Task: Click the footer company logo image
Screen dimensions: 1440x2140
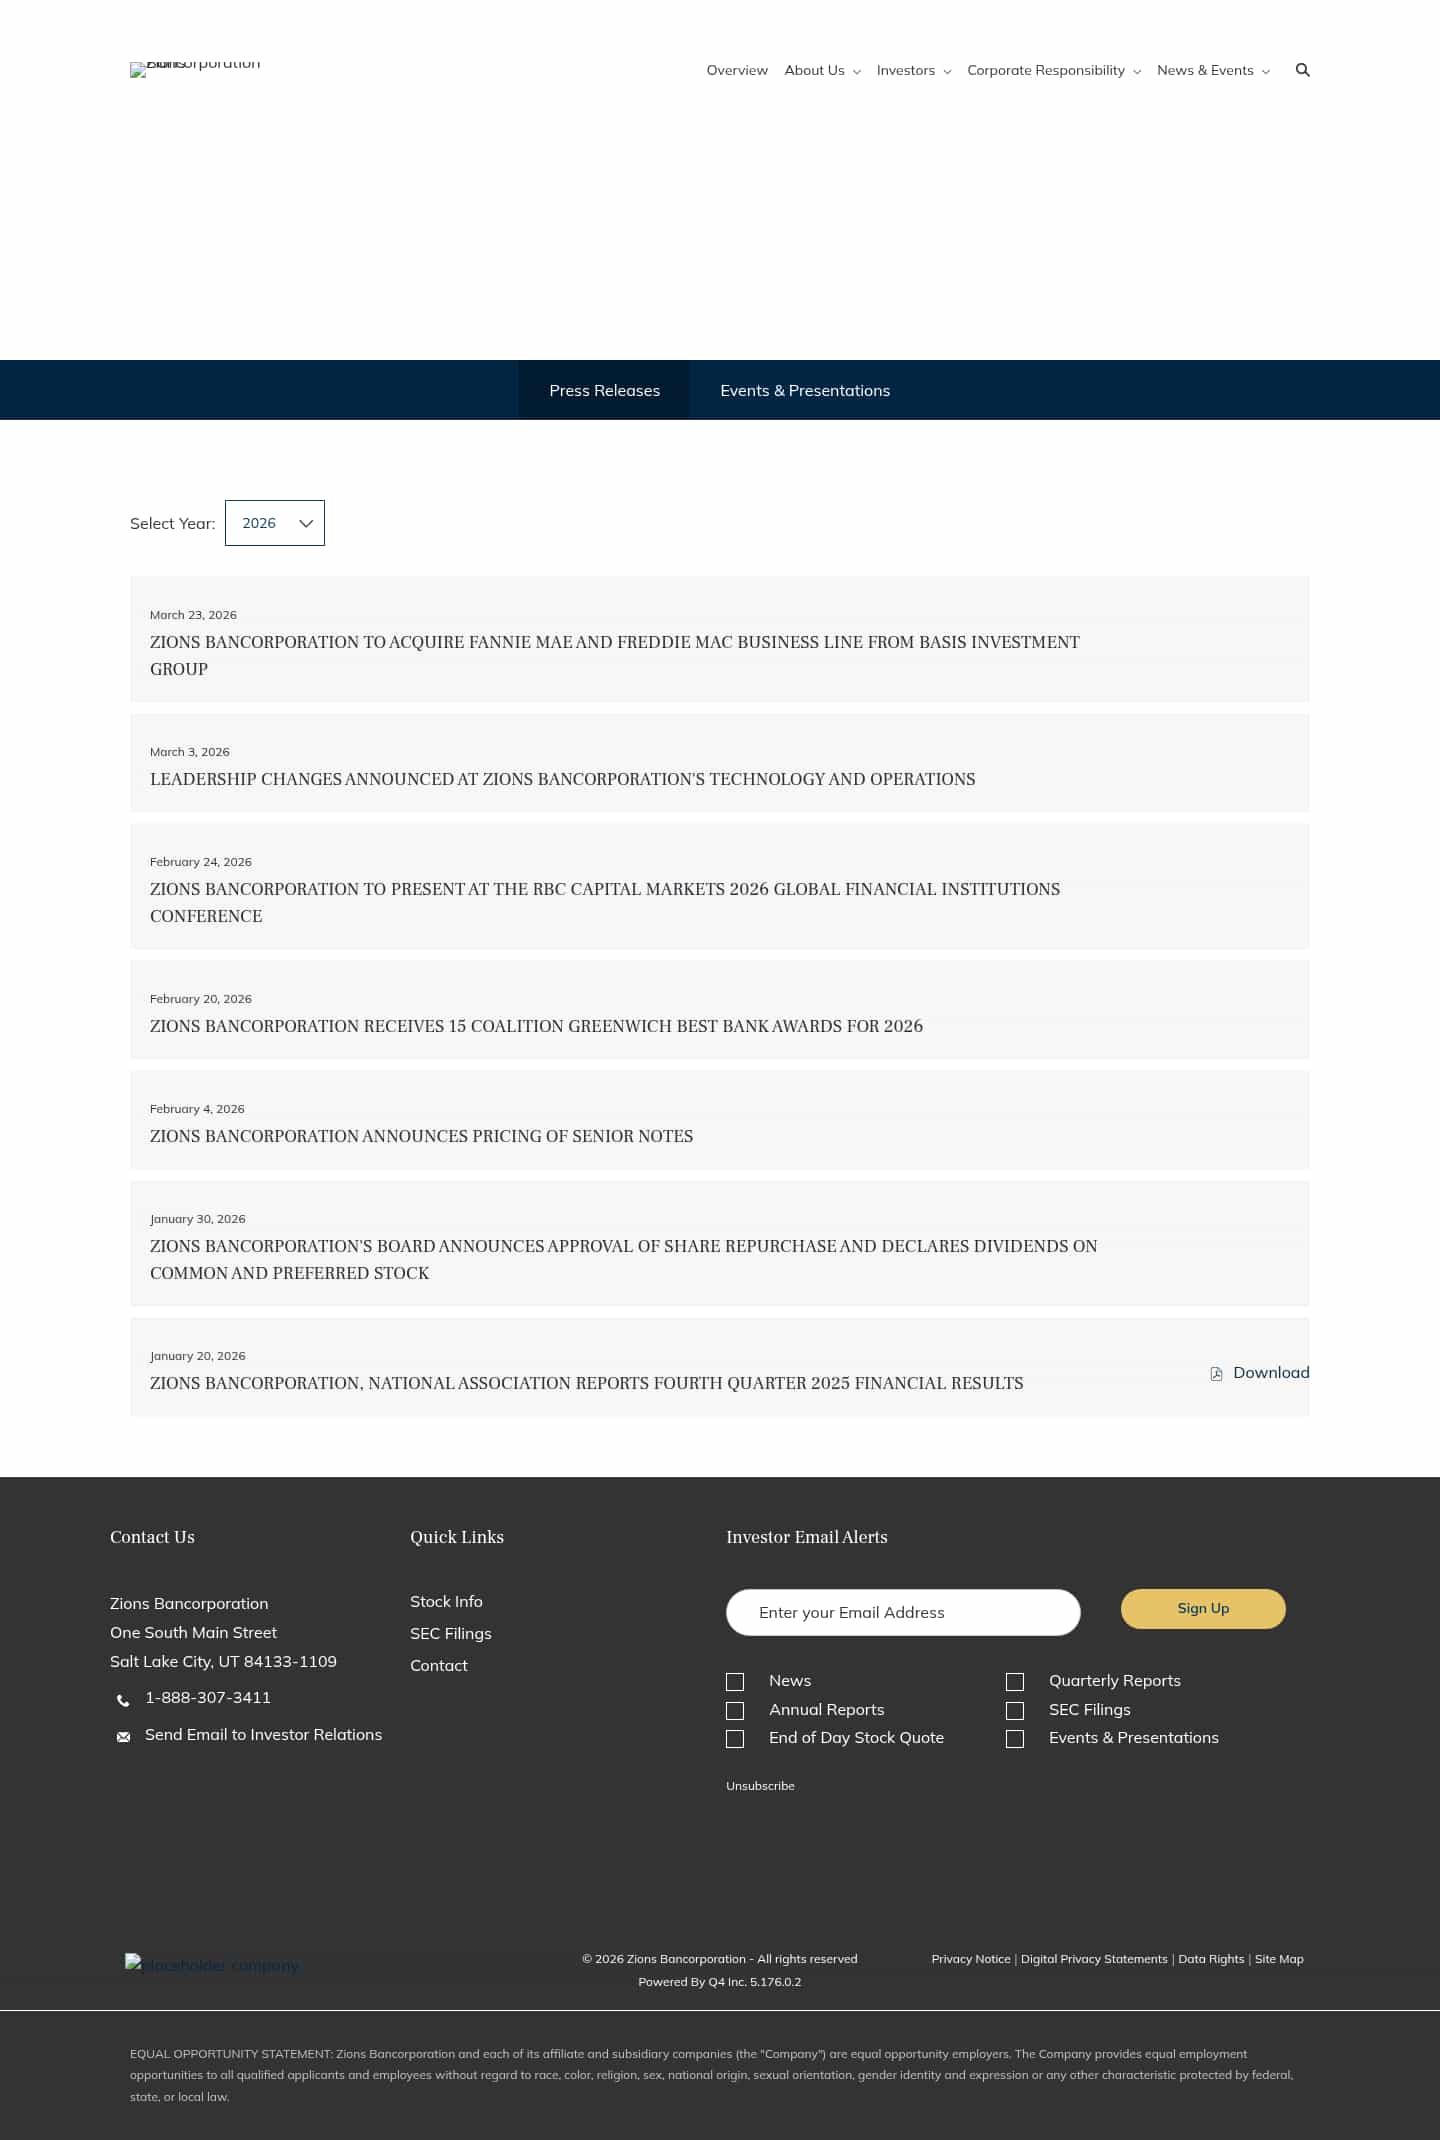Action: click(x=212, y=1965)
